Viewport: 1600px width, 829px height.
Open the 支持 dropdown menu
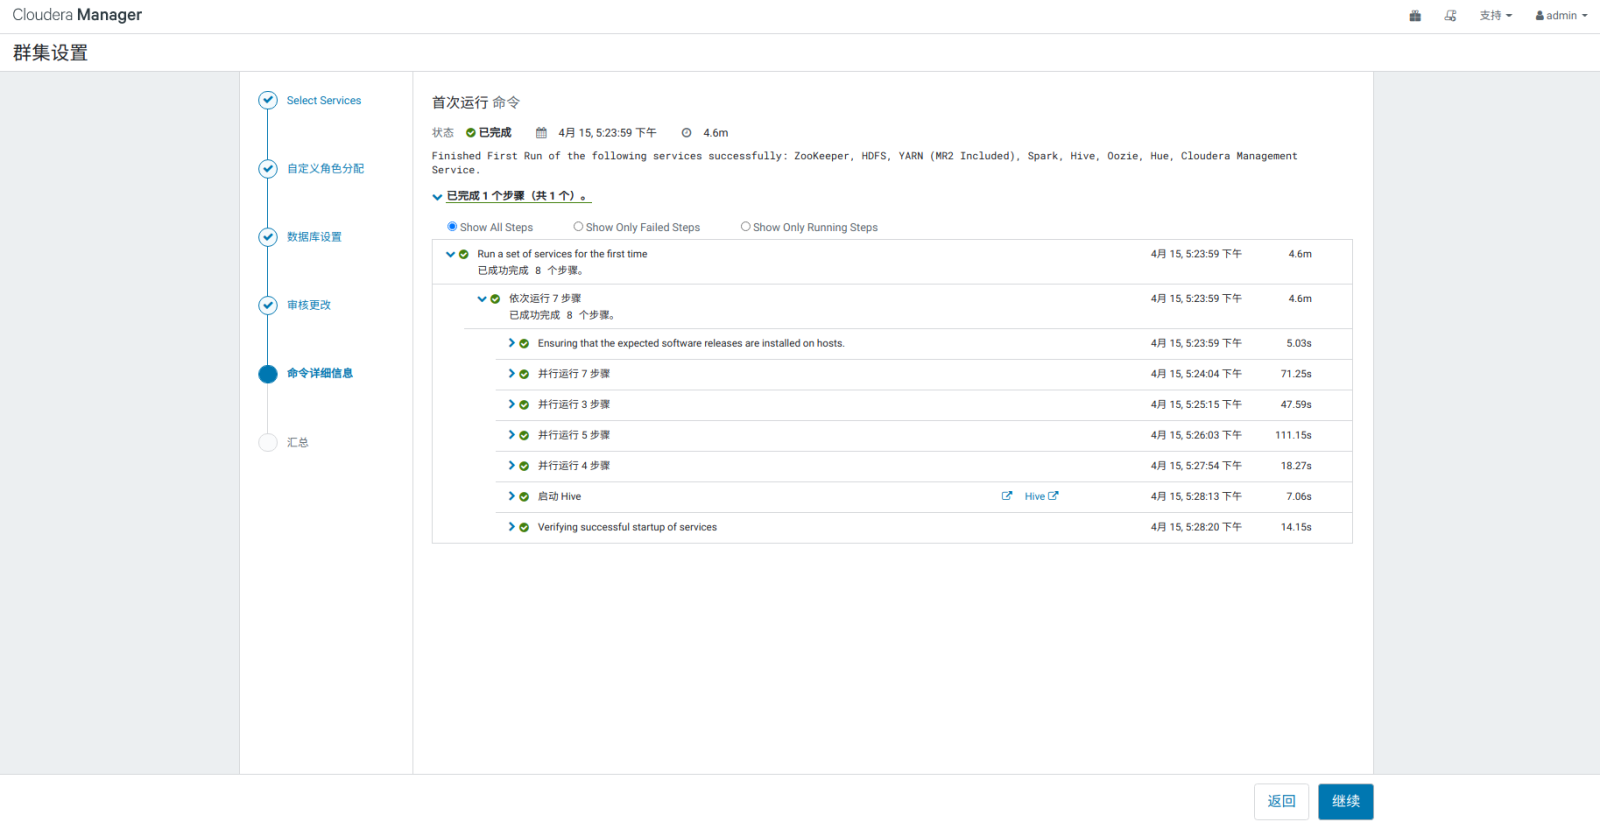coord(1495,16)
